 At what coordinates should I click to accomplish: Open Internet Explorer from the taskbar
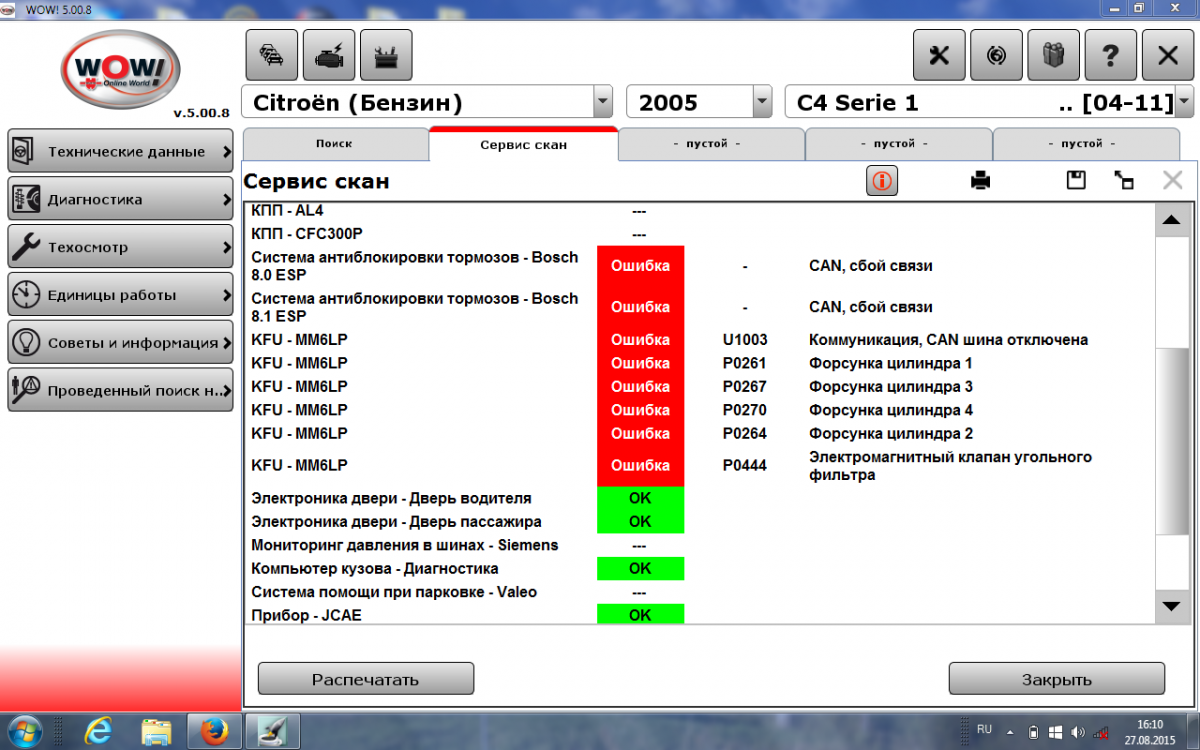[x=98, y=730]
